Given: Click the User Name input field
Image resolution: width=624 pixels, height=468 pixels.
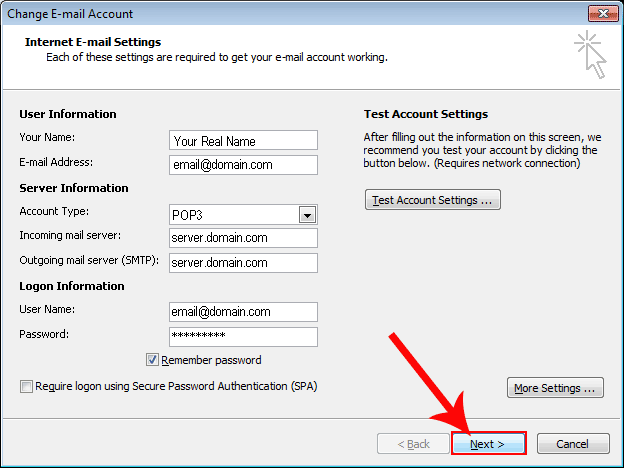Looking at the screenshot, I should point(243,312).
